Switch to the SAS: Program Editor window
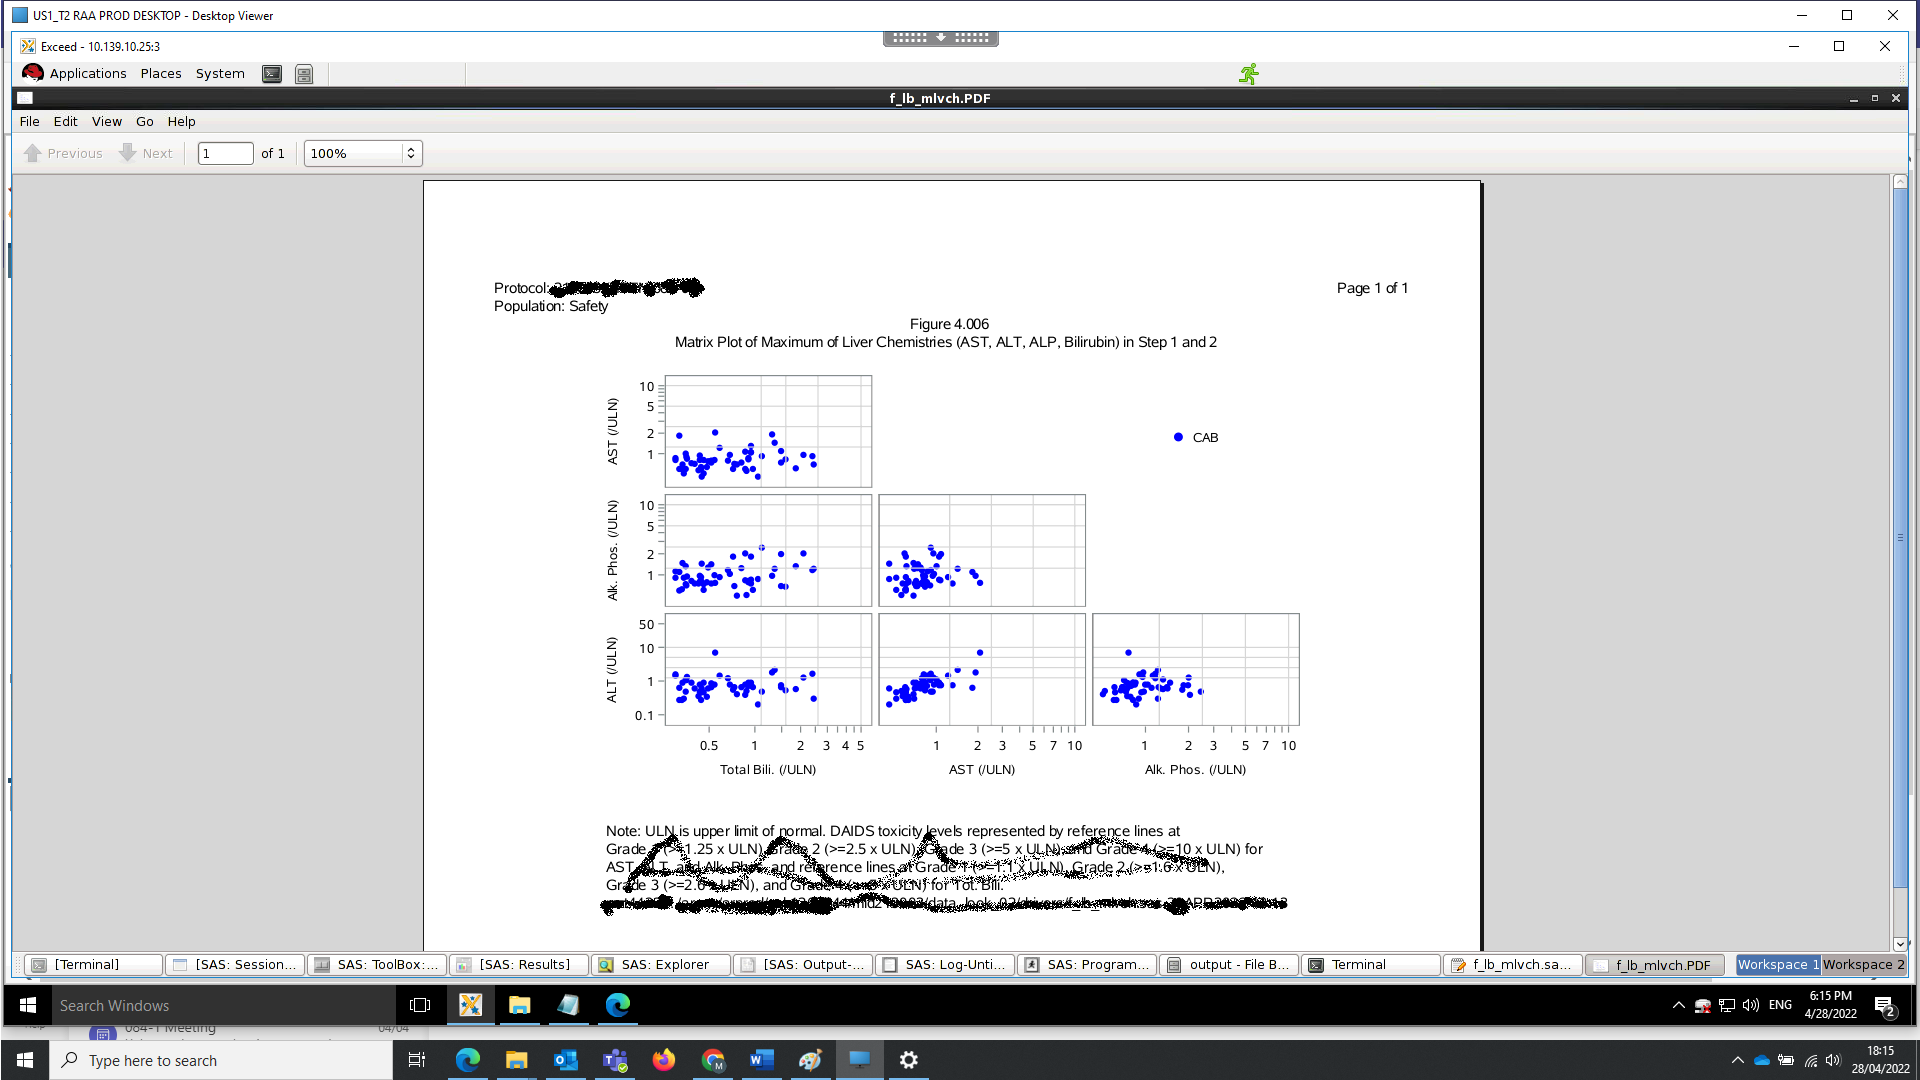Image resolution: width=1920 pixels, height=1080 pixels. click(1087, 964)
